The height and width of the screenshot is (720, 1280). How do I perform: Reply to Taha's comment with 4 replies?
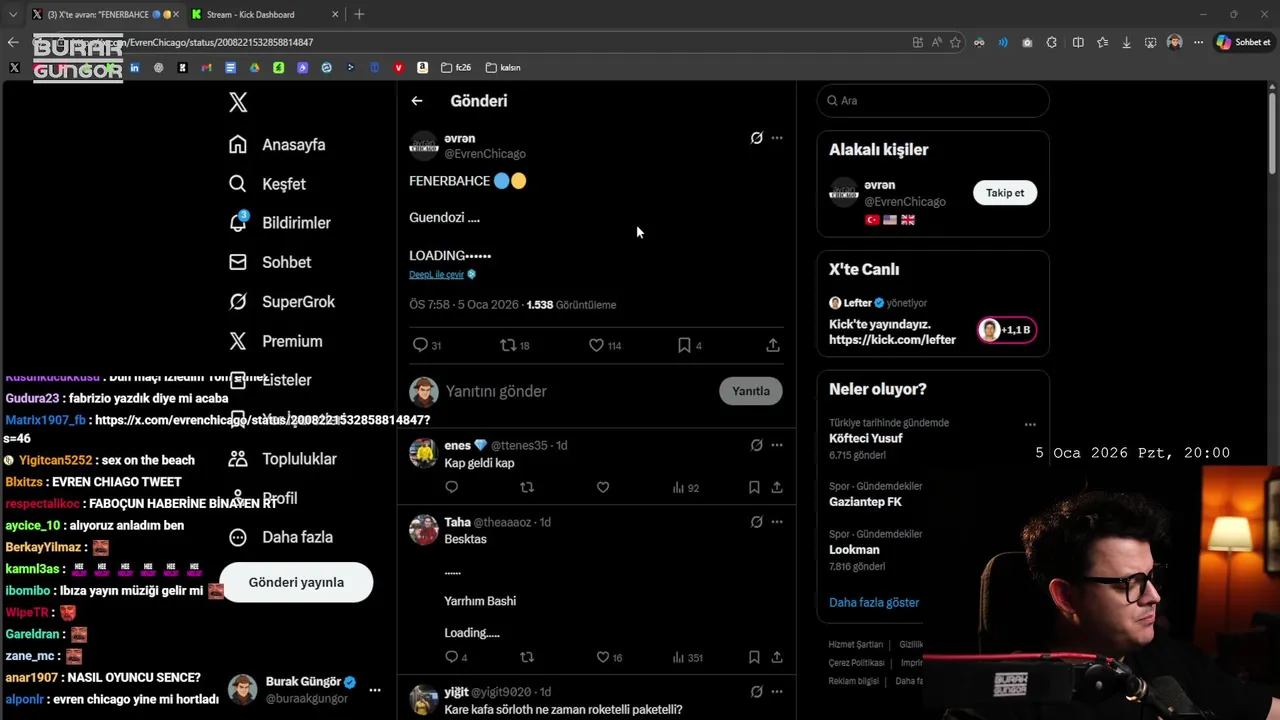click(456, 658)
